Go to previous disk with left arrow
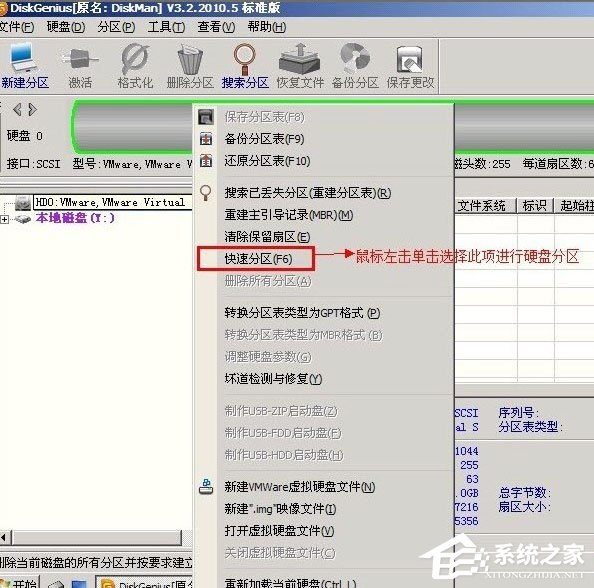 click(x=17, y=109)
